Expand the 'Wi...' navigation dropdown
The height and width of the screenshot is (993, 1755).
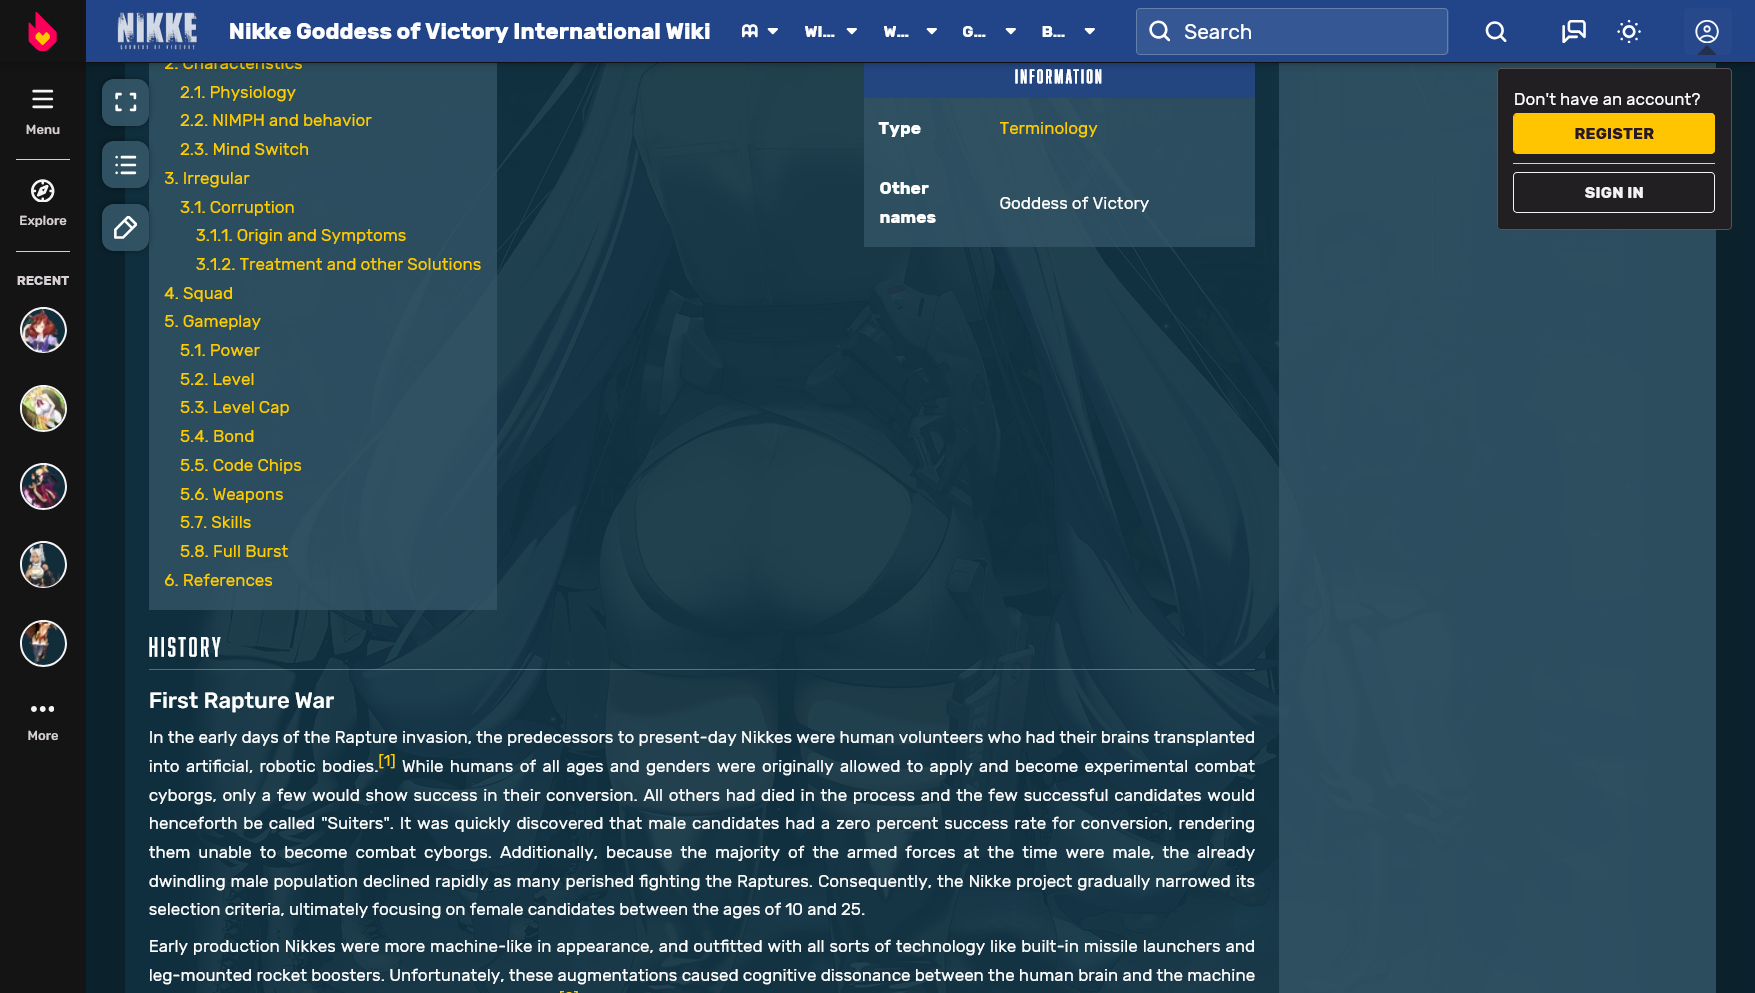pos(831,32)
